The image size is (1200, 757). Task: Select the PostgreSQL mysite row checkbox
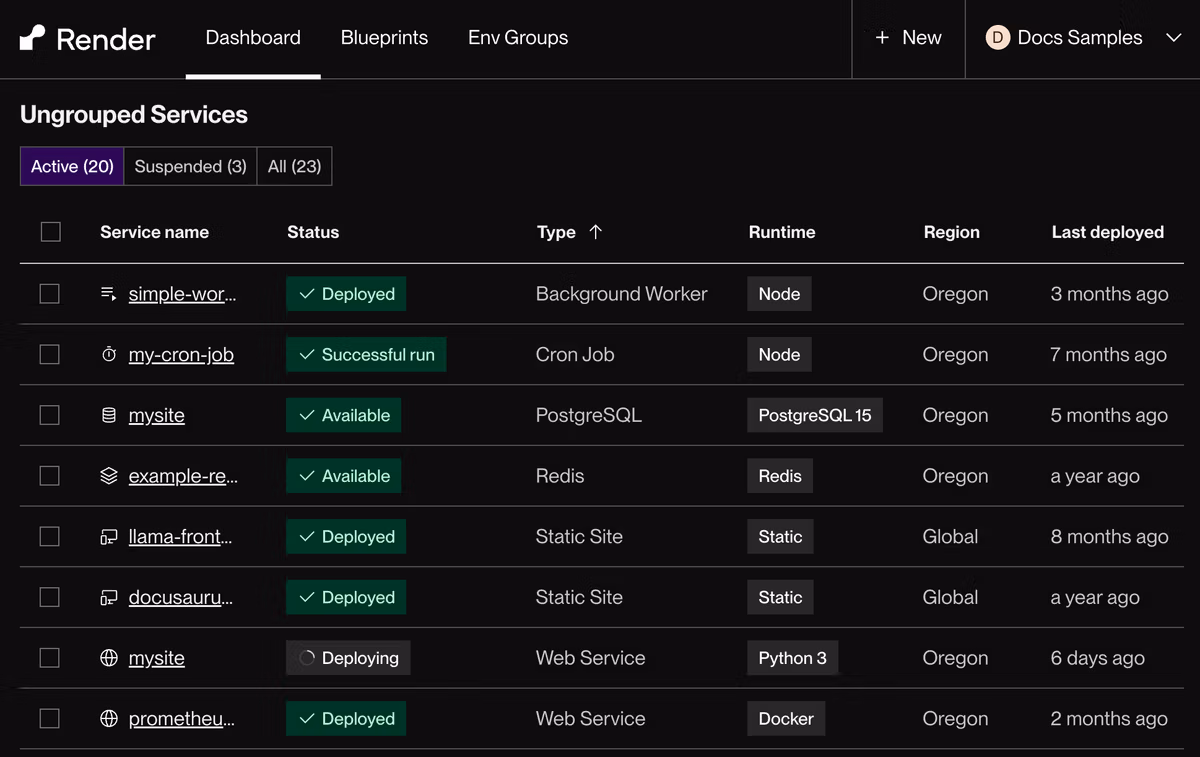(50, 415)
